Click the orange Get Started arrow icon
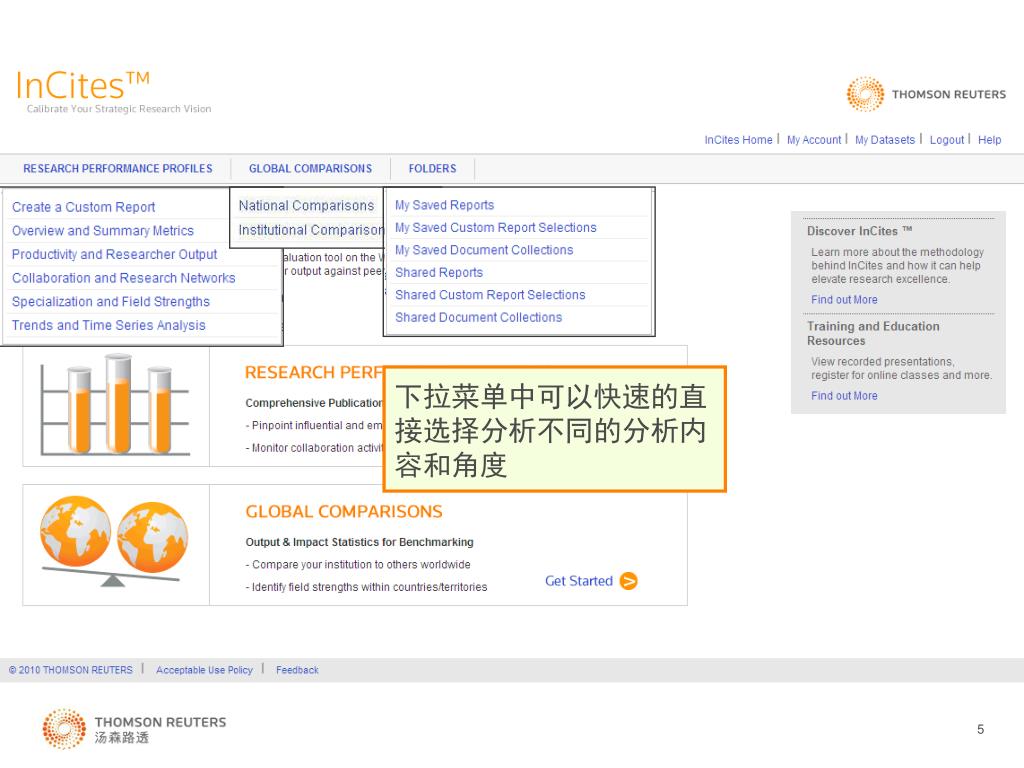This screenshot has width=1024, height=768. coord(628,581)
